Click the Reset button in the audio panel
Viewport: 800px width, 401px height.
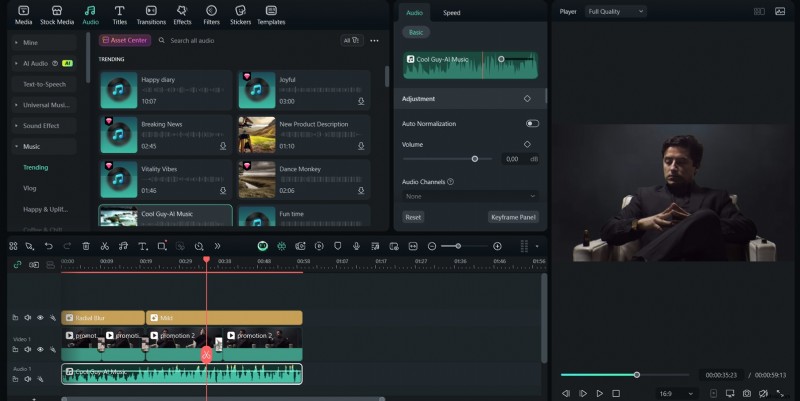(412, 217)
